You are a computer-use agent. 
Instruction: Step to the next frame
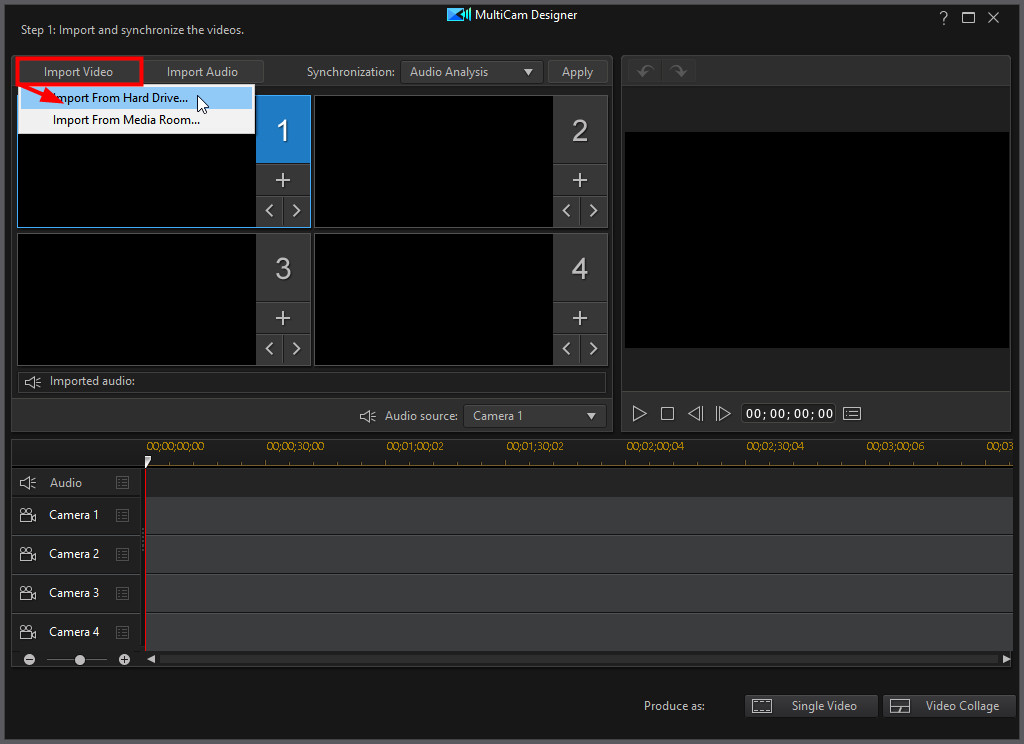(723, 414)
